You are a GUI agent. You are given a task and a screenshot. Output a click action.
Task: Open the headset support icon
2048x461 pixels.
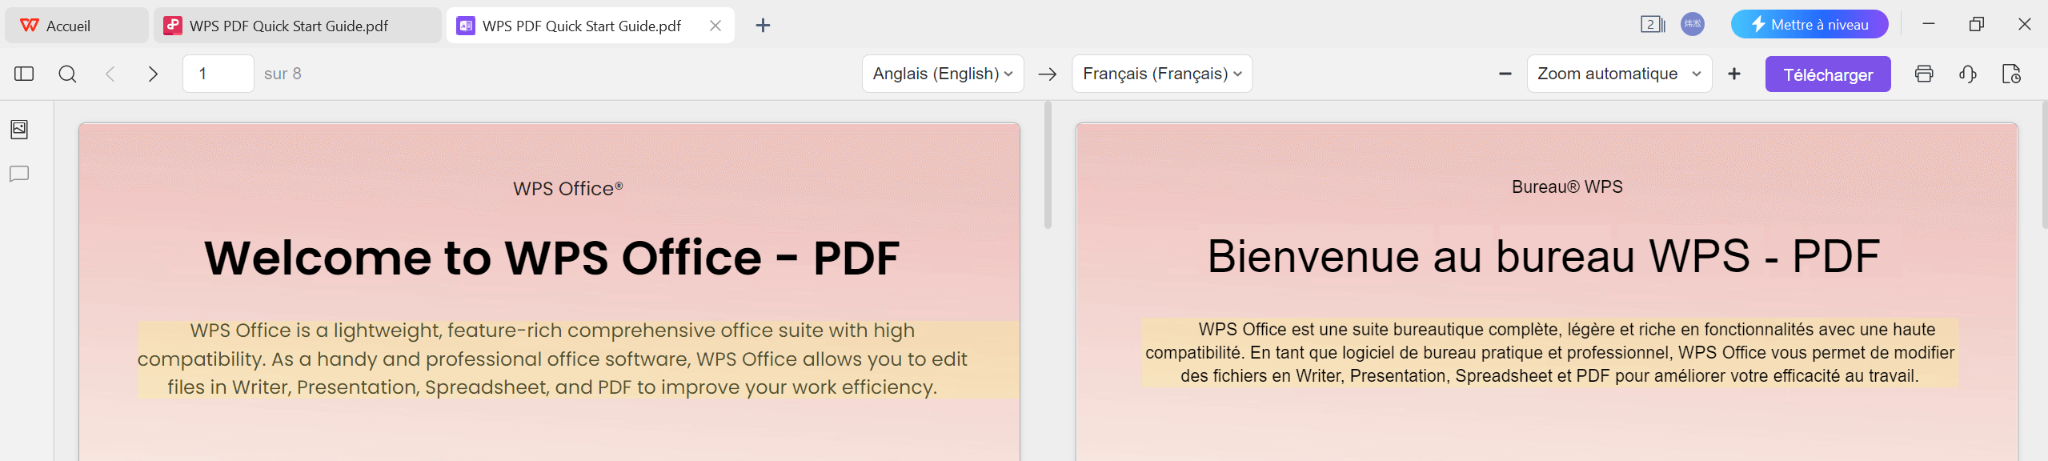tap(1967, 74)
